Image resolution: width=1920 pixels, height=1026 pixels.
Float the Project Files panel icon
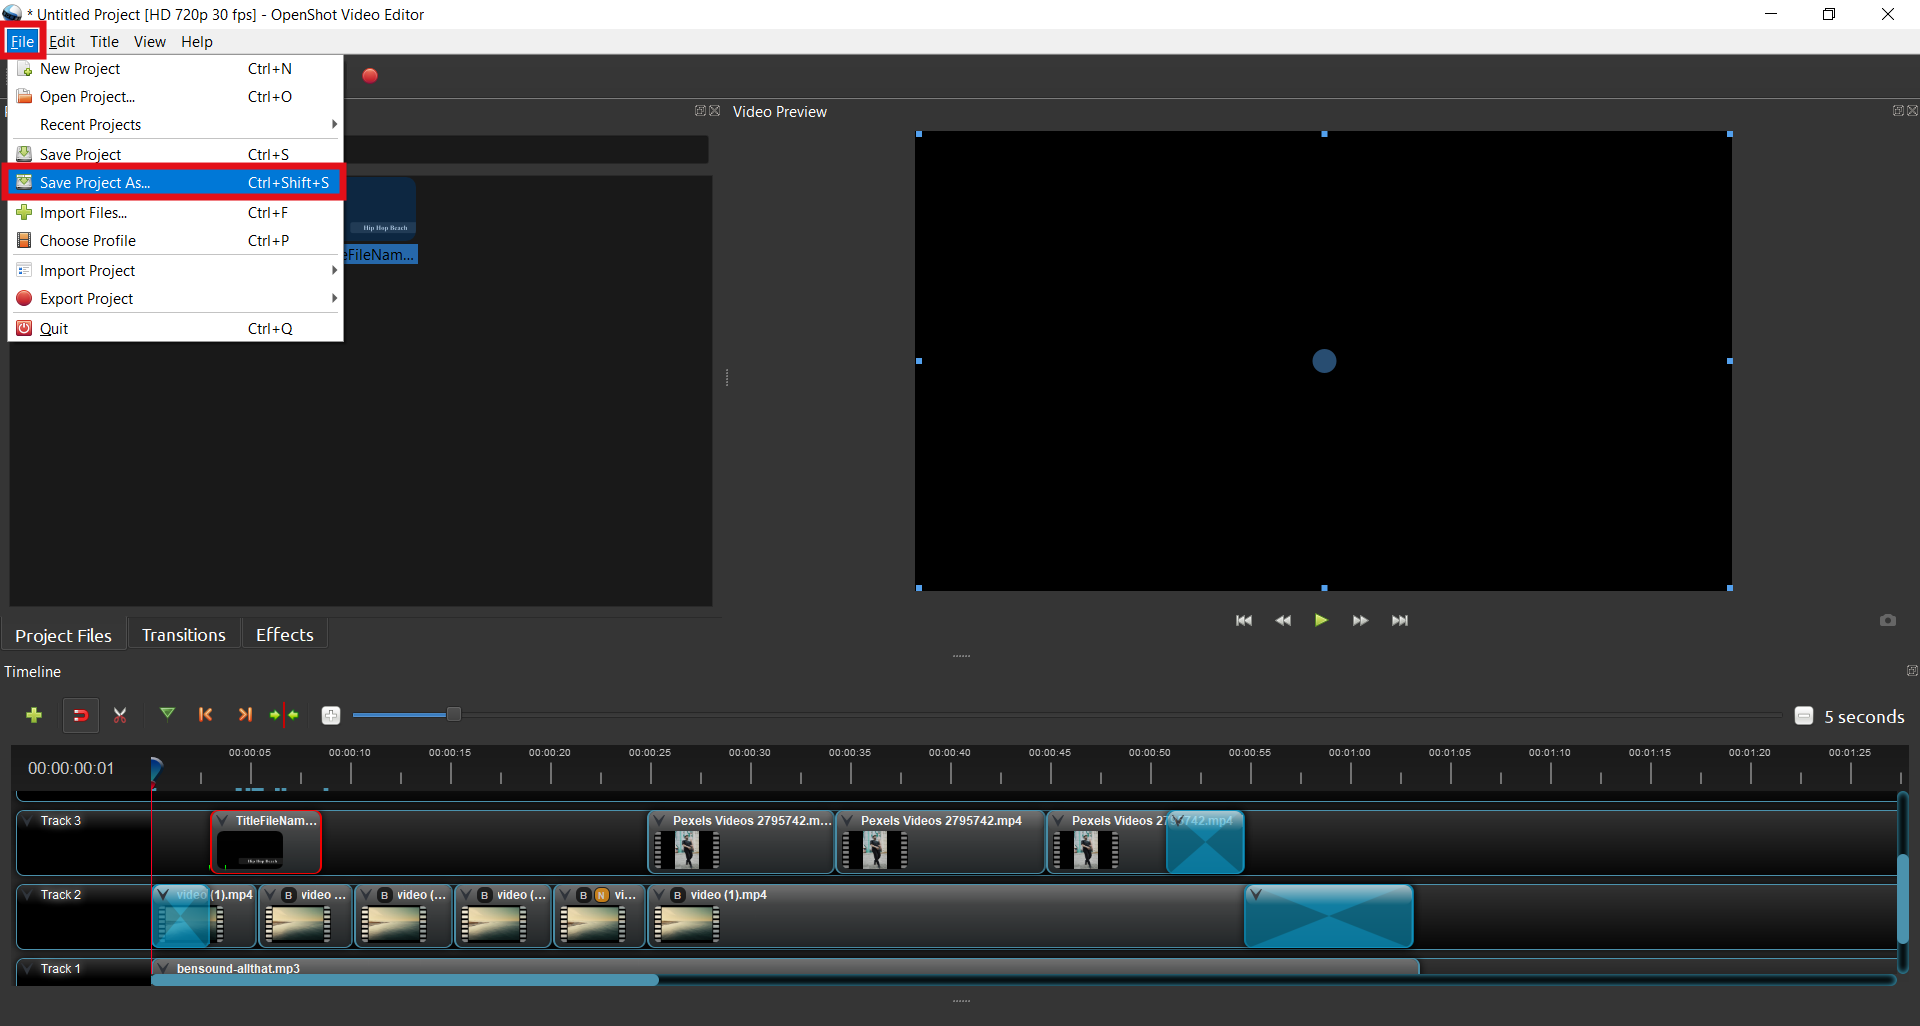(x=700, y=111)
